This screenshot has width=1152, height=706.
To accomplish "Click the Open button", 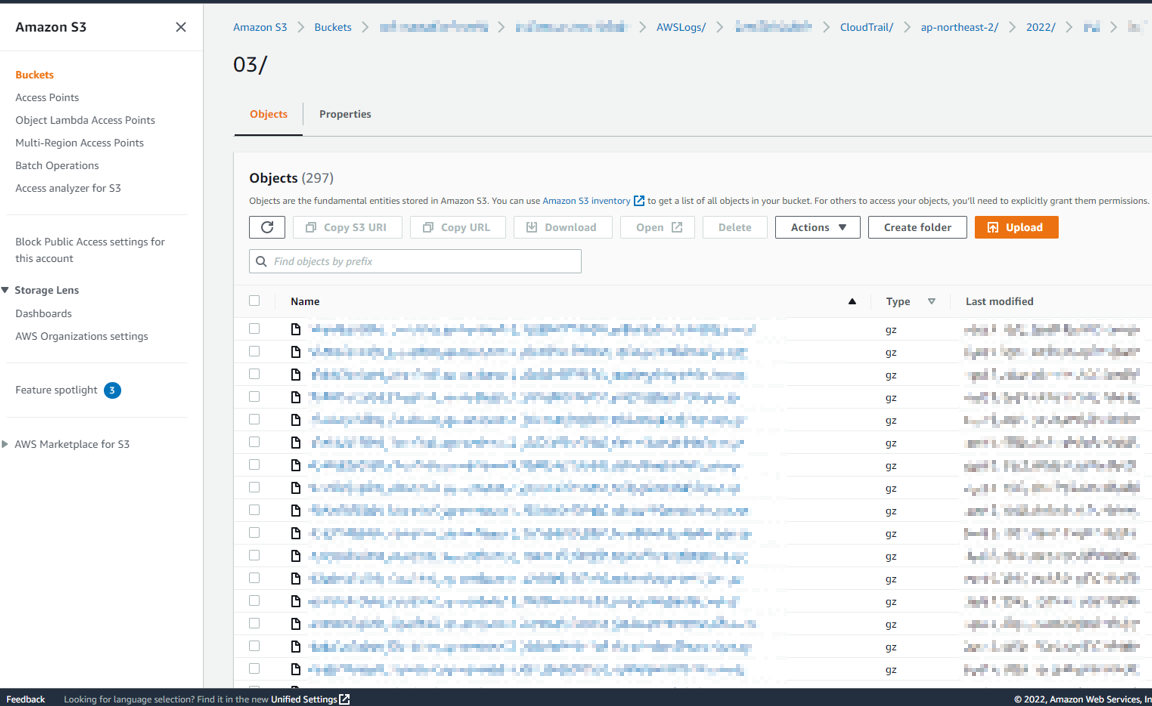I will [659, 227].
